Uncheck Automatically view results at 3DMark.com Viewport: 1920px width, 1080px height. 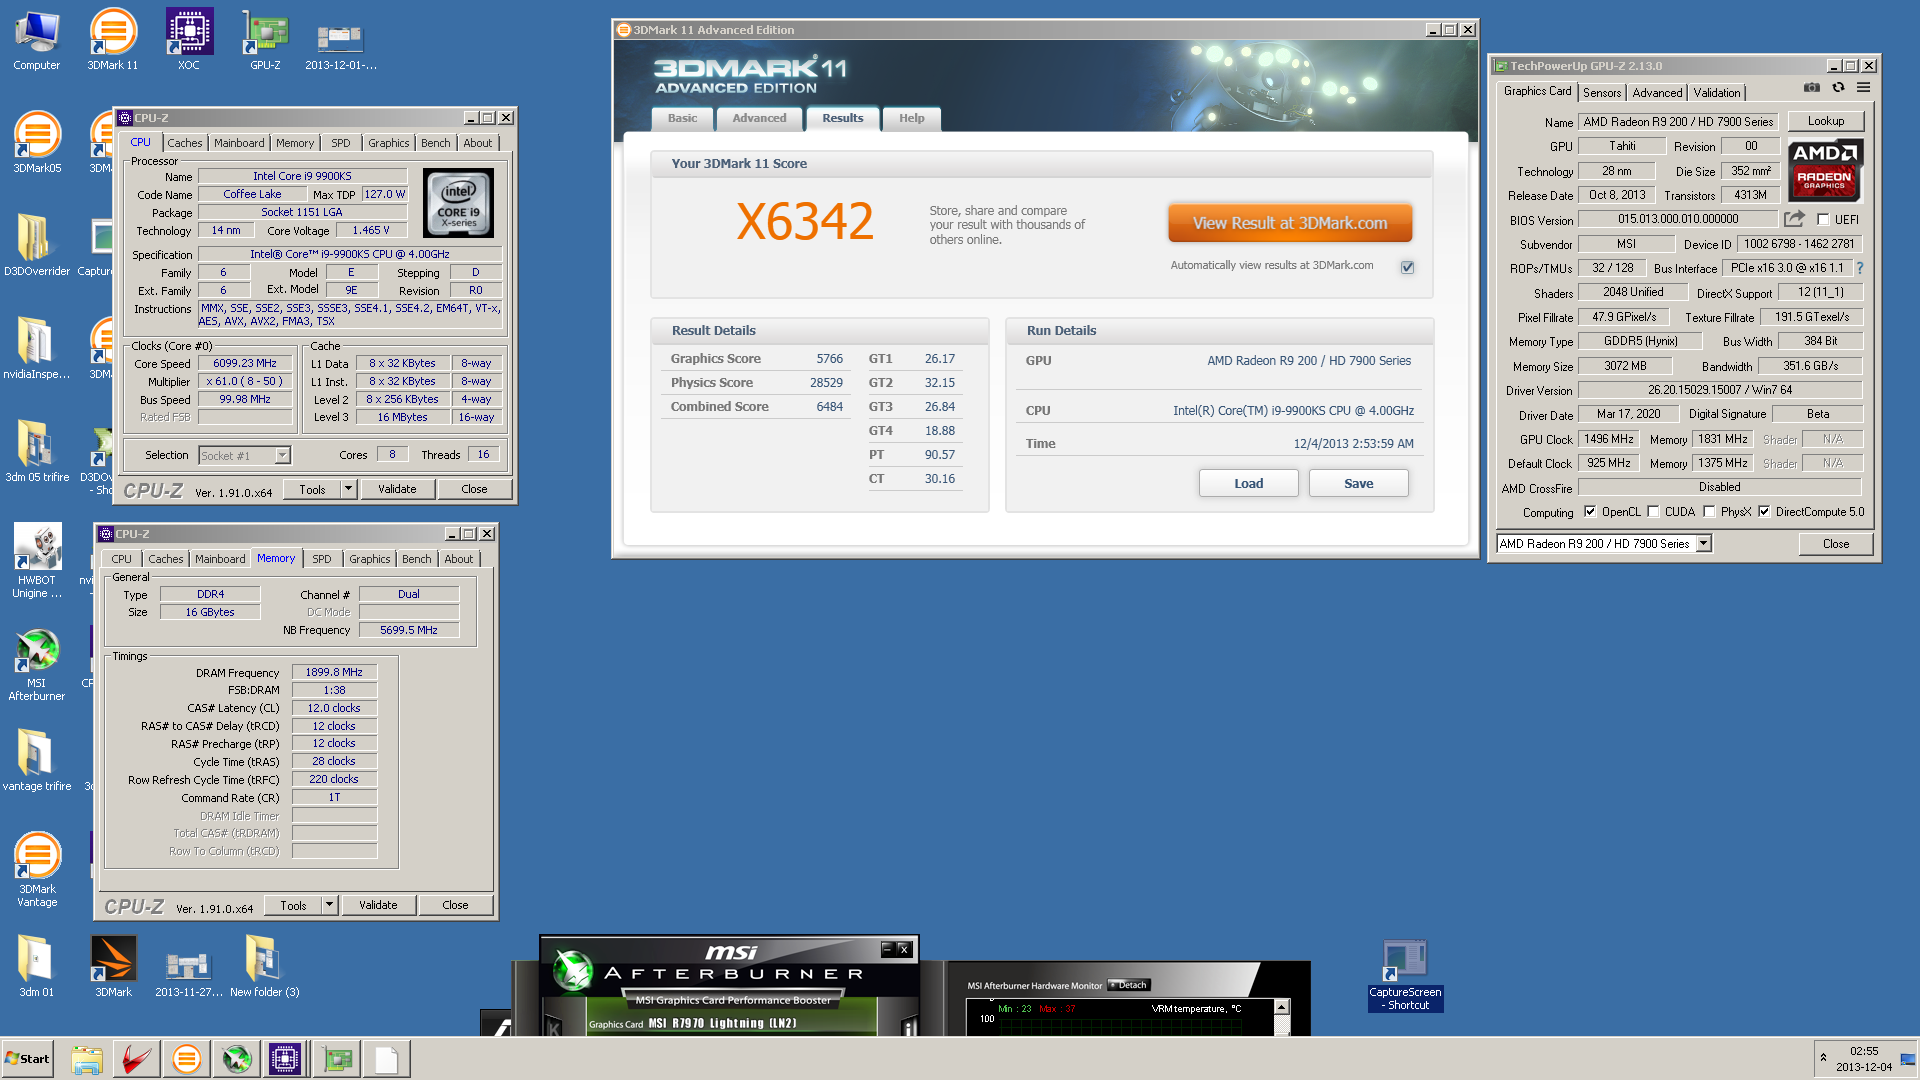[x=1407, y=267]
